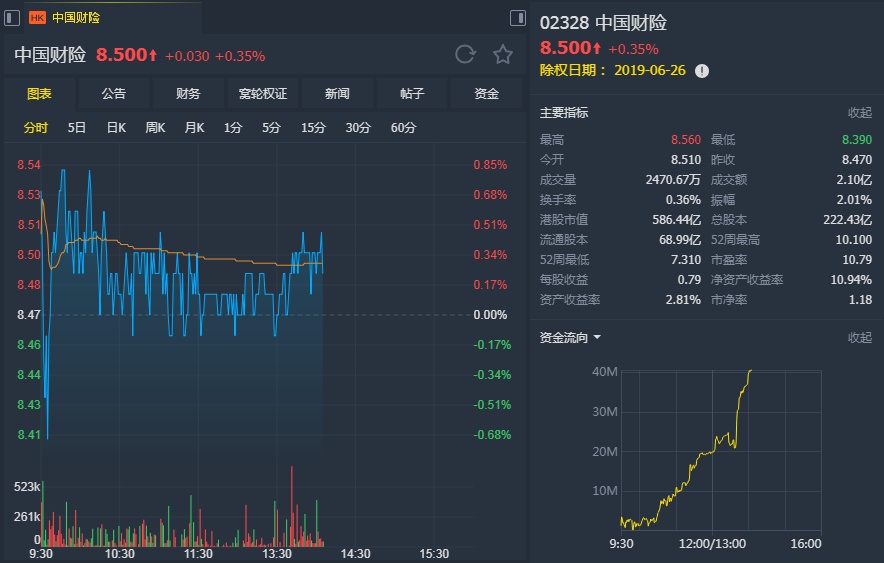Click the 换手率 value 0.36%
884x563 pixels.
click(x=683, y=200)
